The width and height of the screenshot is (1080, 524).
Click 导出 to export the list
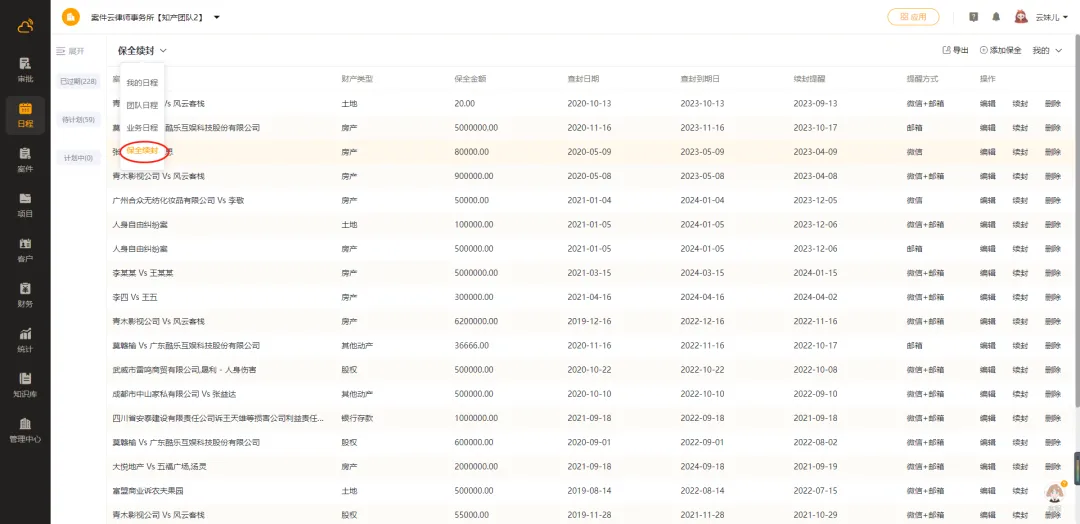click(956, 50)
